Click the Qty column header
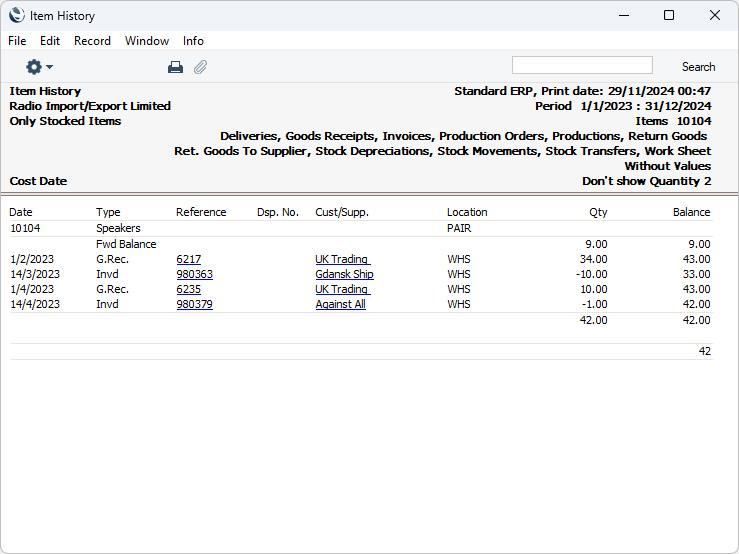Viewport: 739px width, 554px height. 598,212
